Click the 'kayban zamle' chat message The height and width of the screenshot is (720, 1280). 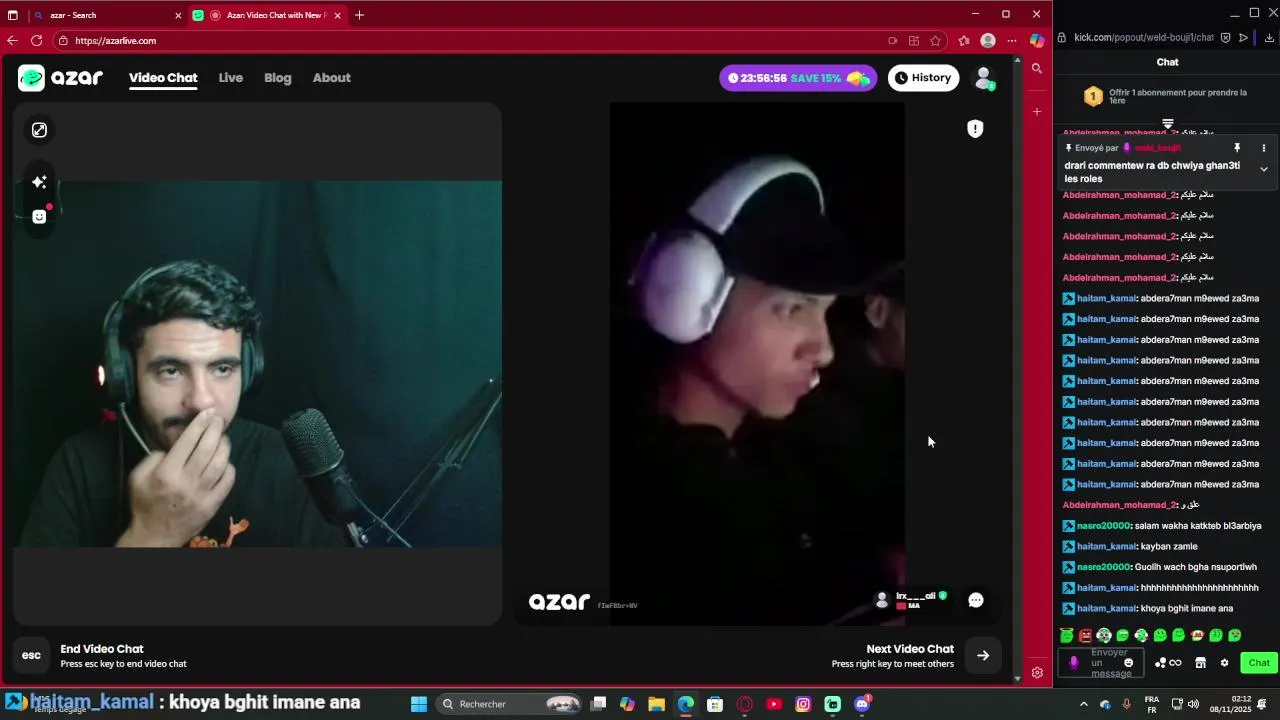coord(1169,547)
